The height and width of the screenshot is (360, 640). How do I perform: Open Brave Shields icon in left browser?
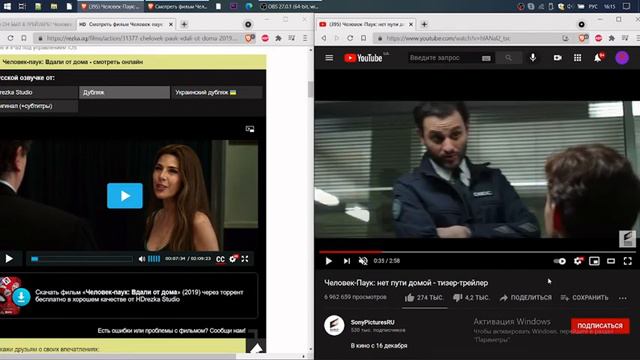[249, 38]
